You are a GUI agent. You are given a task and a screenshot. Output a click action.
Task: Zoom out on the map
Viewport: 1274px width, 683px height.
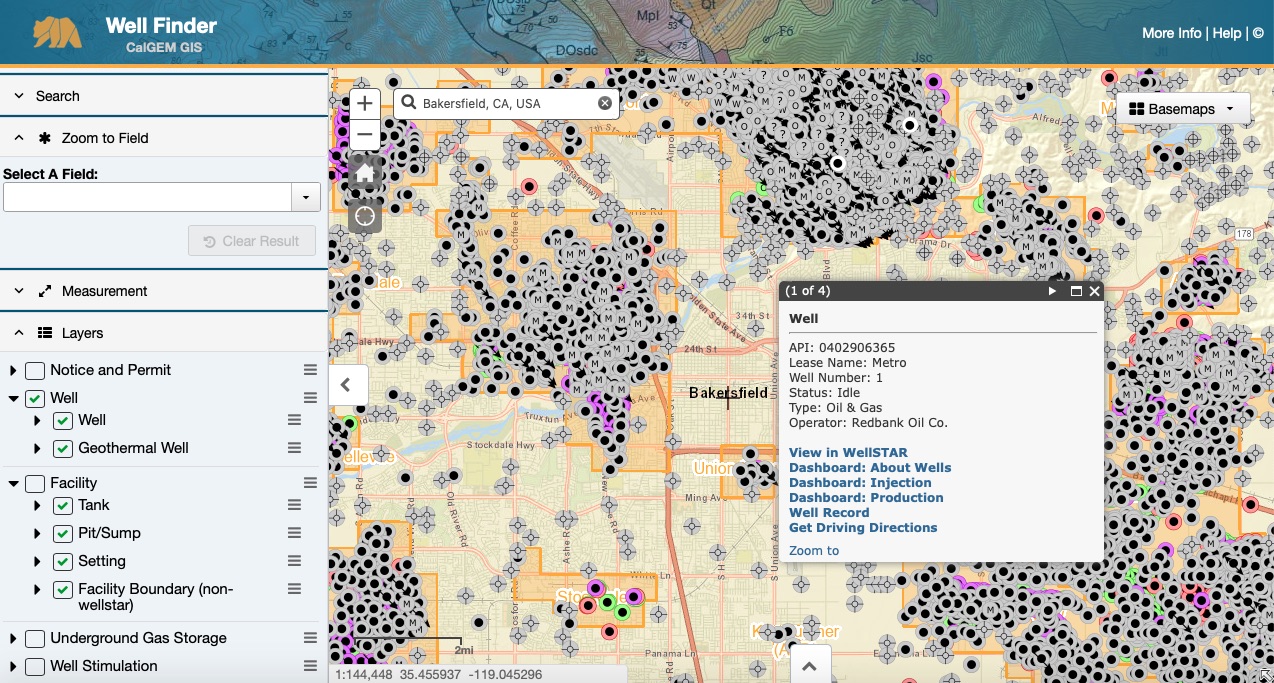(364, 134)
